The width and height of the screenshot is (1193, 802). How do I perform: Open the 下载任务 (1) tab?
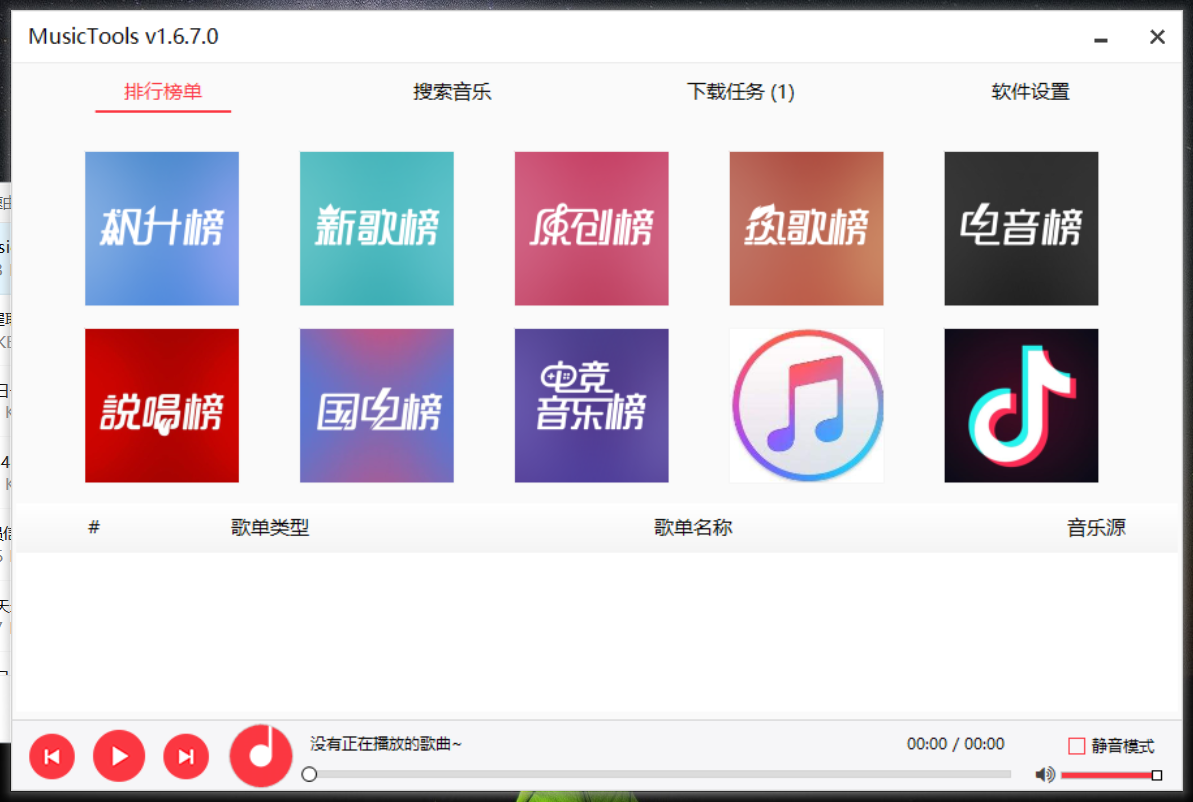(740, 92)
